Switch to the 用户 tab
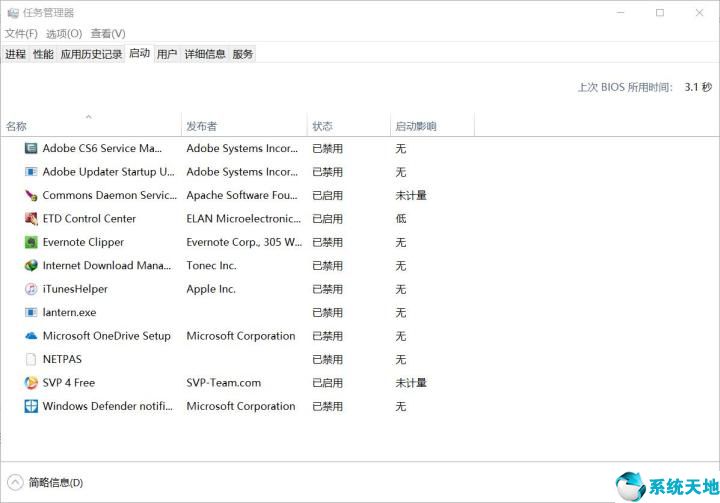Screen dimensions: 720x503 167,54
